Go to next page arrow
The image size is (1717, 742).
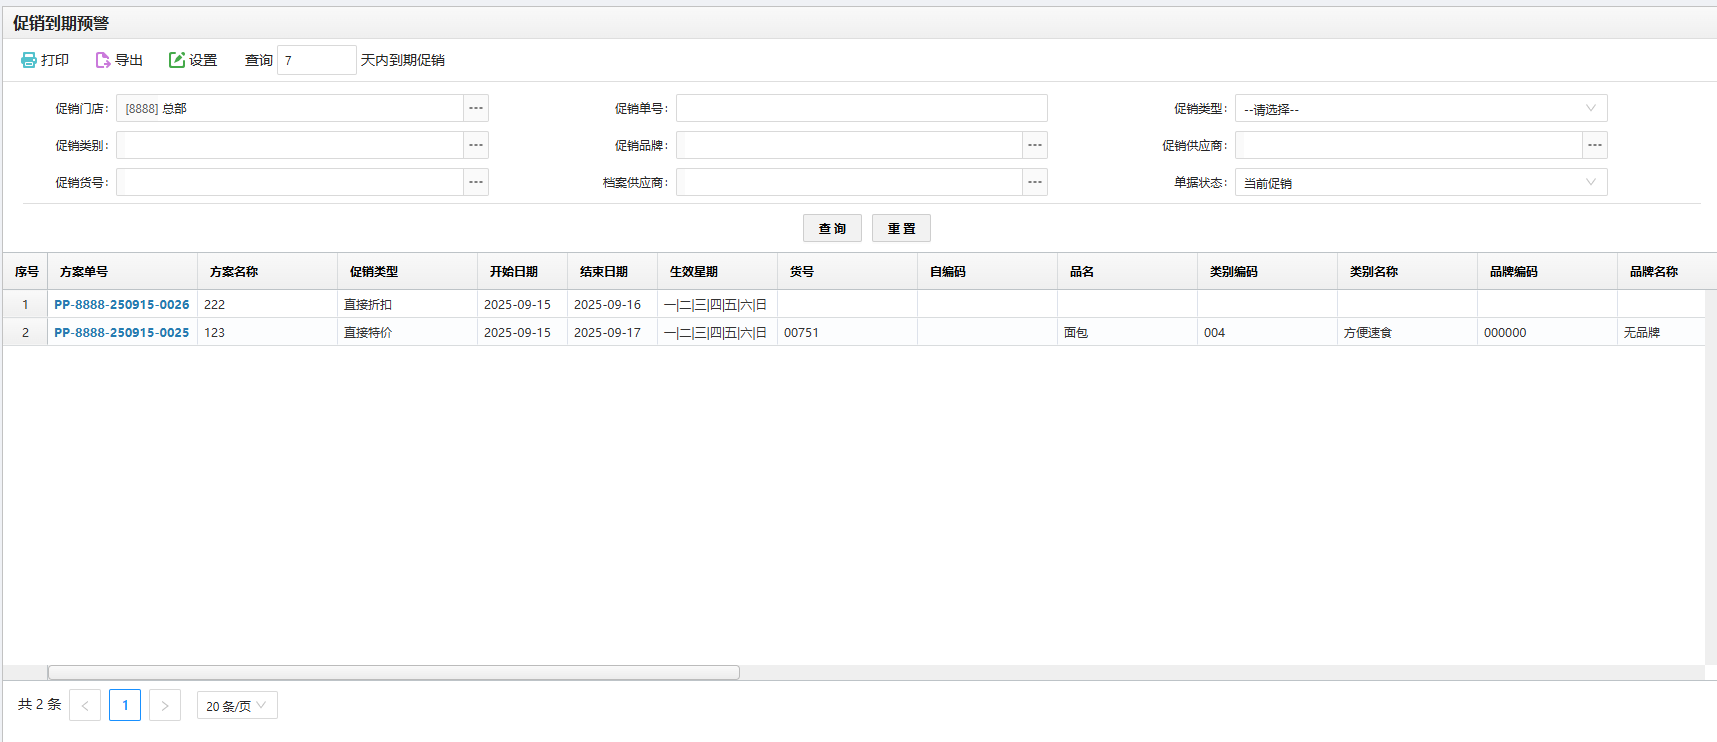pyautogui.click(x=165, y=705)
